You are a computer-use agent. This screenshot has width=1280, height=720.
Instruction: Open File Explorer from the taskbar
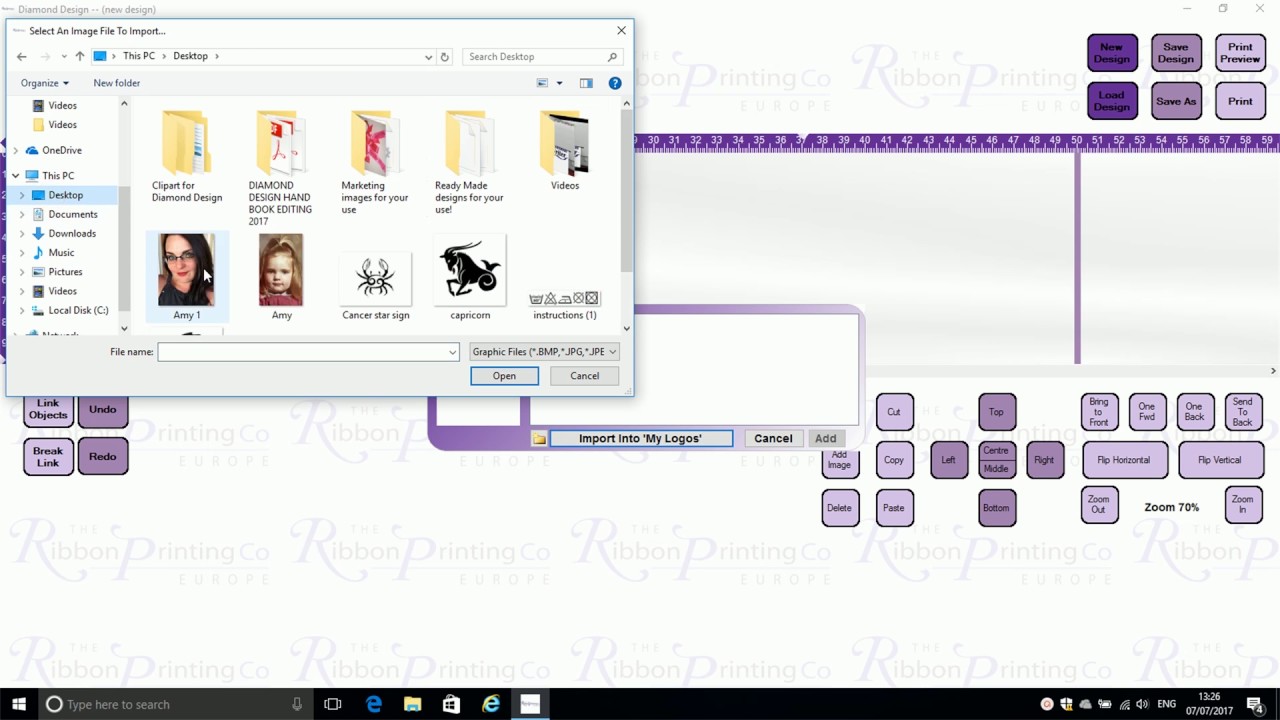[412, 704]
